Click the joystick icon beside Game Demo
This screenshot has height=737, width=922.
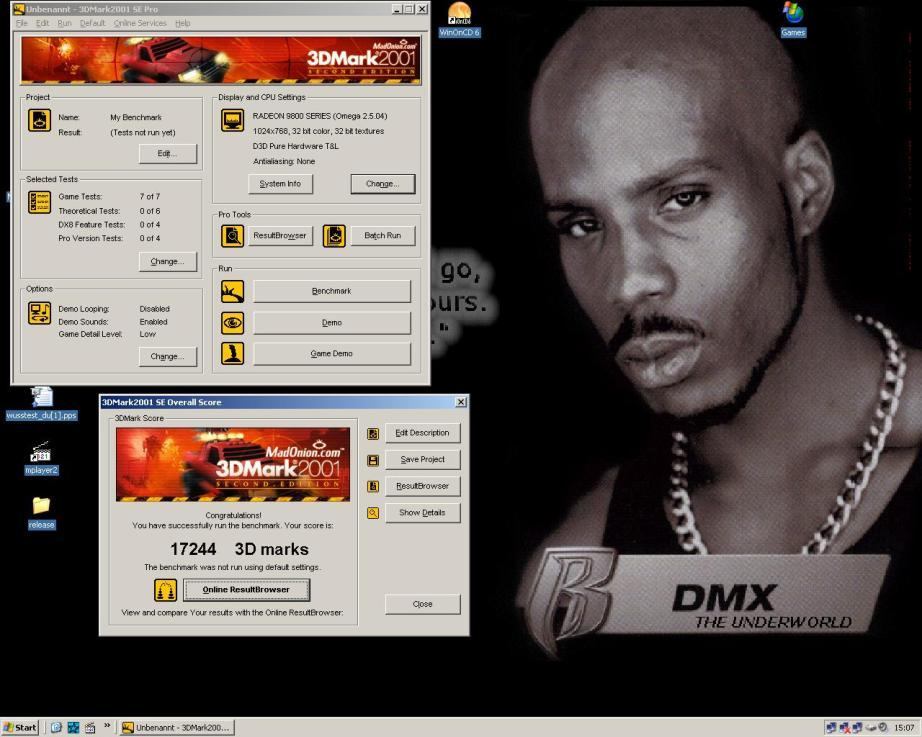tap(232, 354)
